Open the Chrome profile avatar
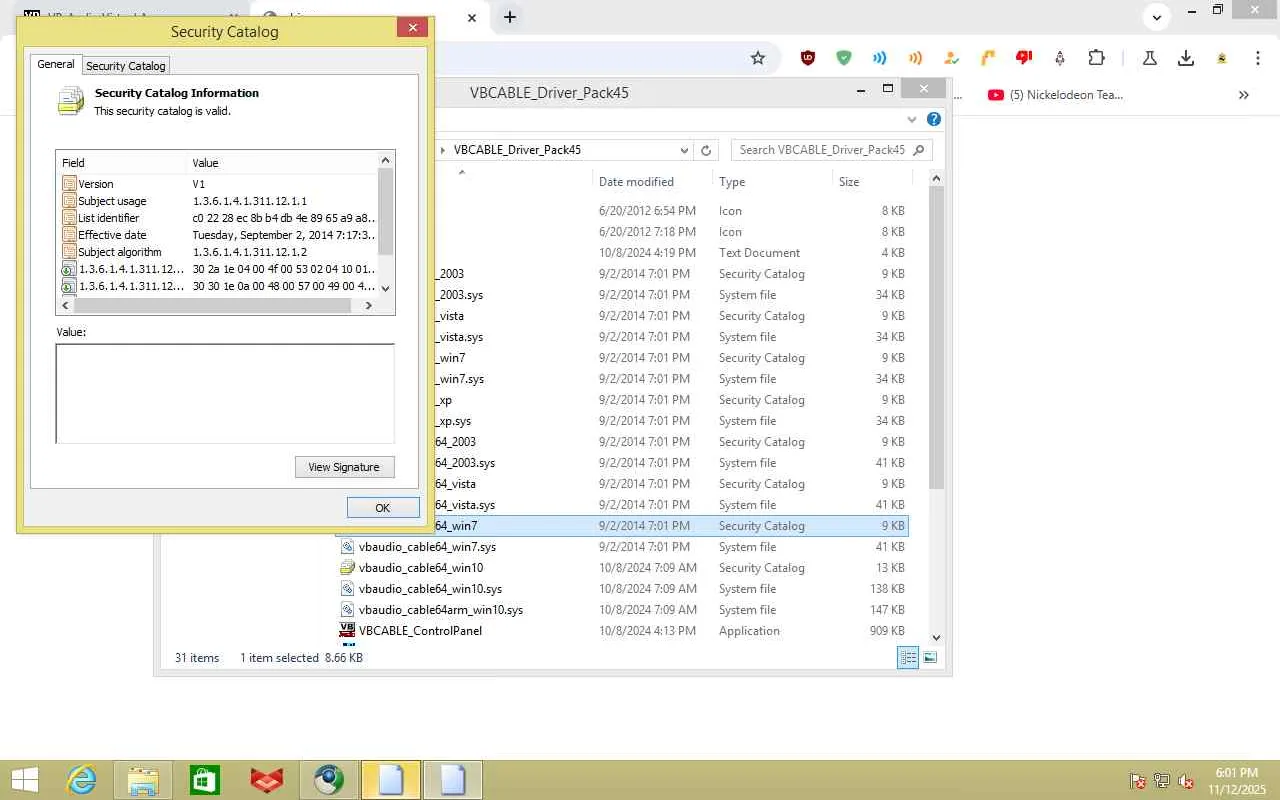The width and height of the screenshot is (1280, 800). (1222, 58)
